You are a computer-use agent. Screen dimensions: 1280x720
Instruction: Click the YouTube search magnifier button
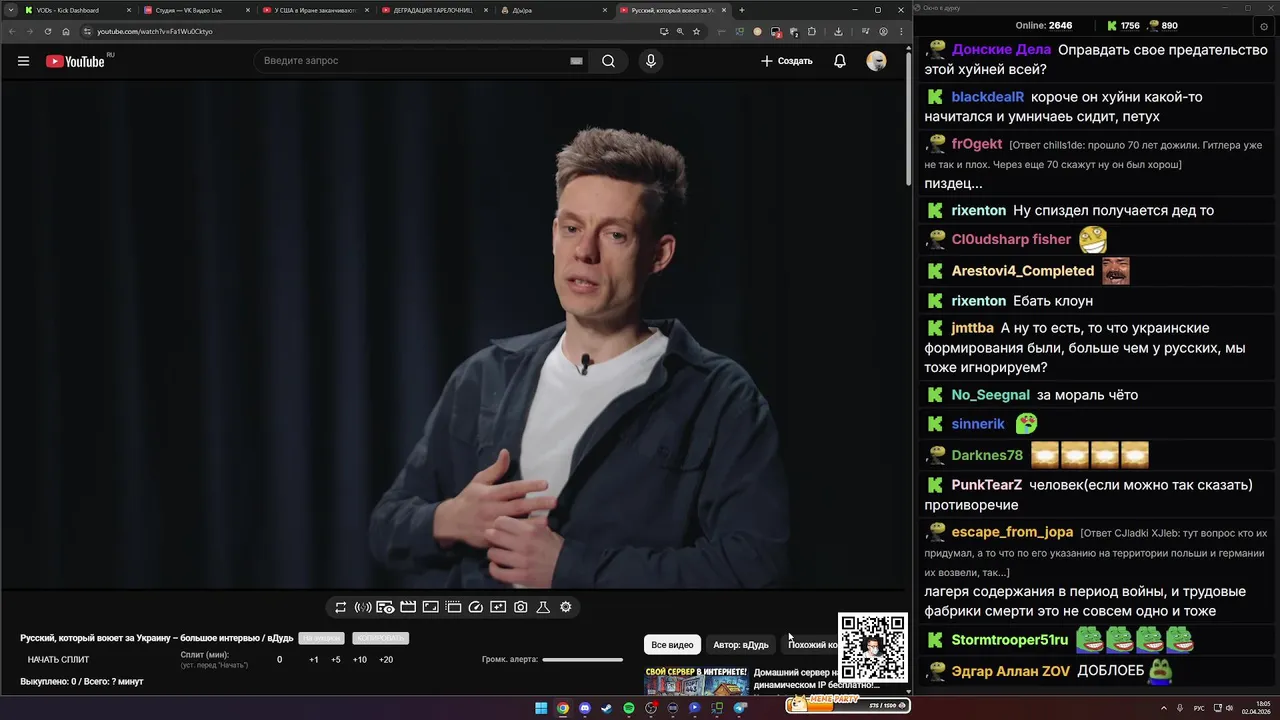click(x=608, y=61)
